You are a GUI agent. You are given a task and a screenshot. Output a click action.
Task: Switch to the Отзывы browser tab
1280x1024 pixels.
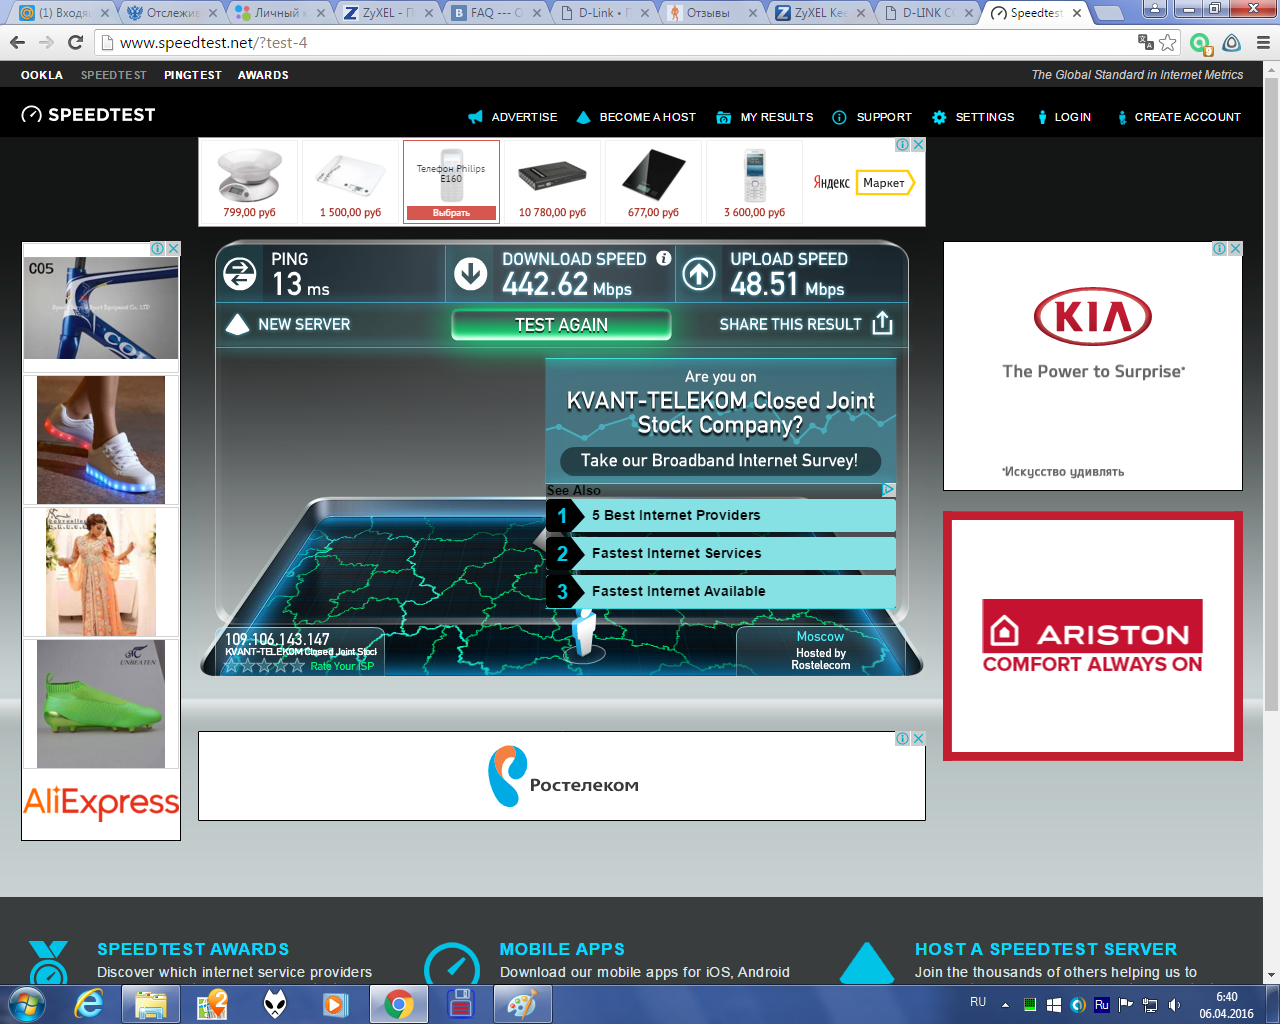tap(712, 13)
